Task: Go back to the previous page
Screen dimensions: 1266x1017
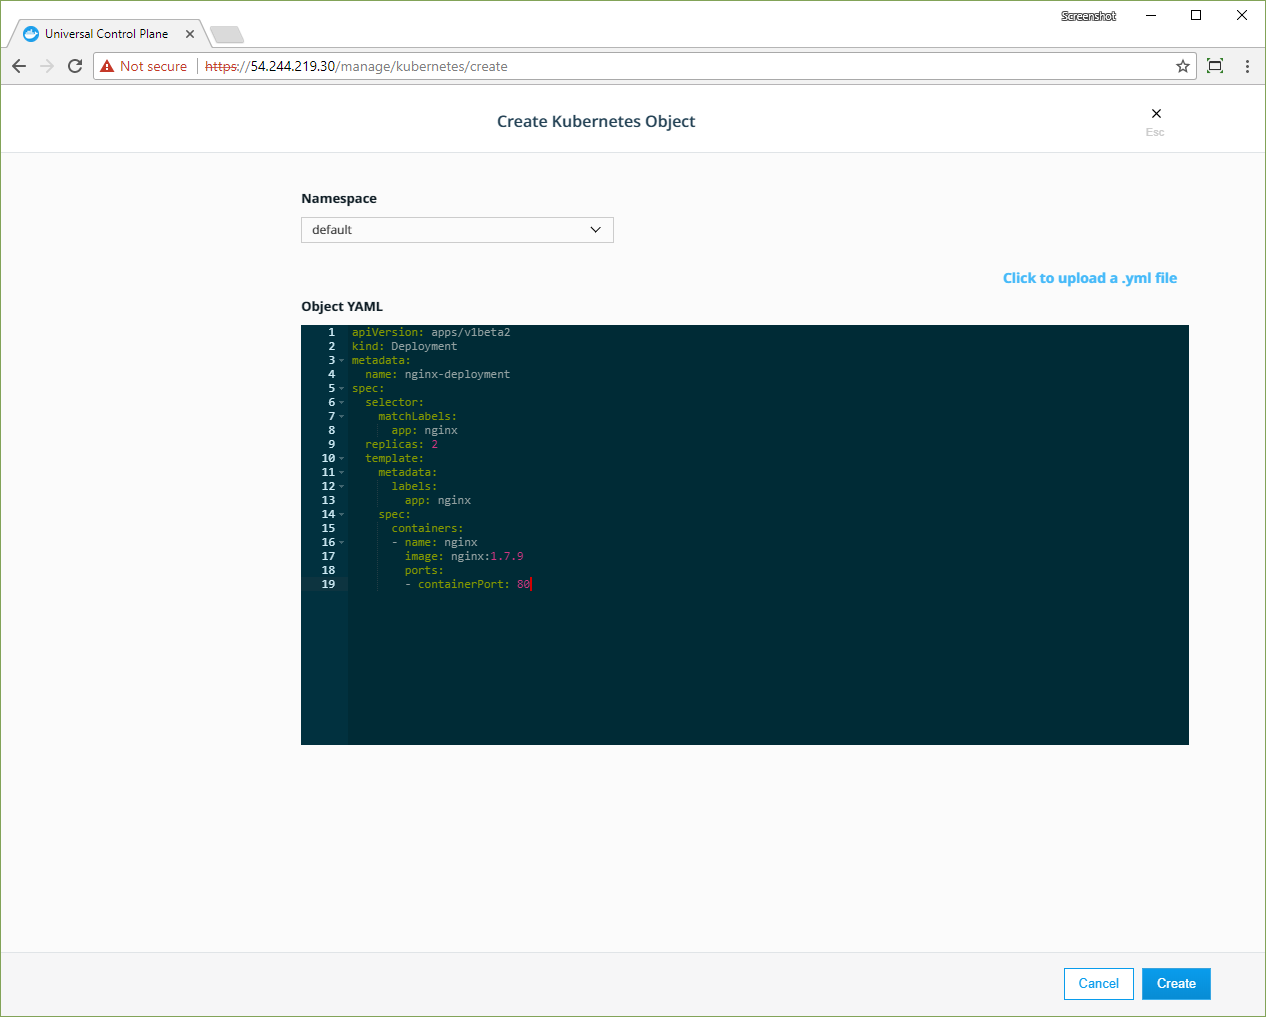Action: pyautogui.click(x=19, y=66)
